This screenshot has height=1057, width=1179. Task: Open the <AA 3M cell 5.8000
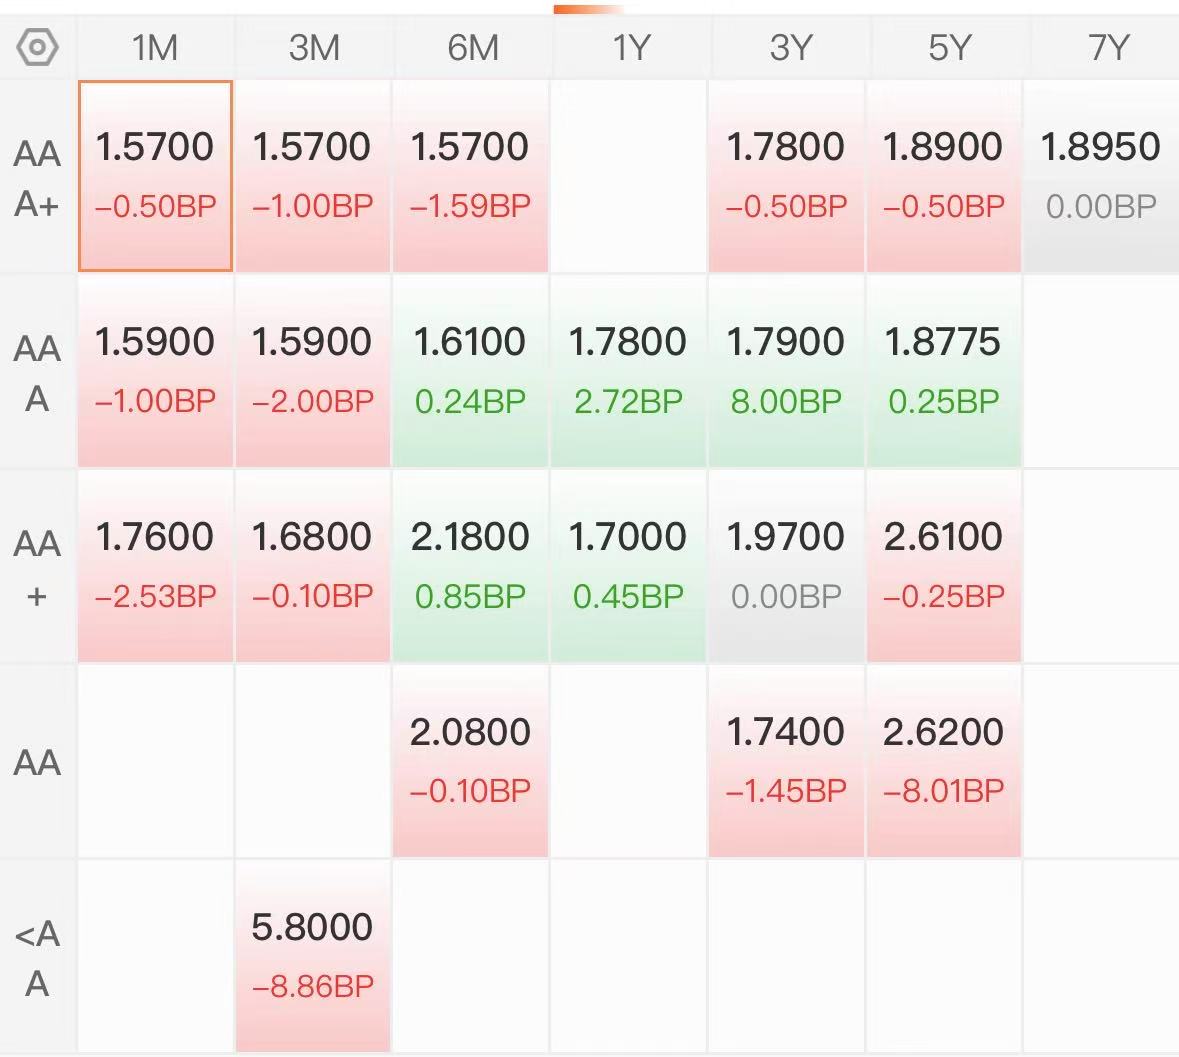313,956
